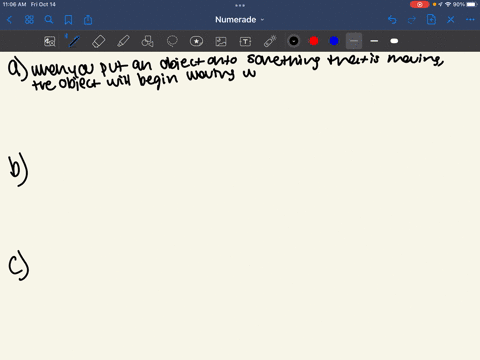Open the thumbnails grid view
Screen dimensions: 480x360
[x=29, y=20]
